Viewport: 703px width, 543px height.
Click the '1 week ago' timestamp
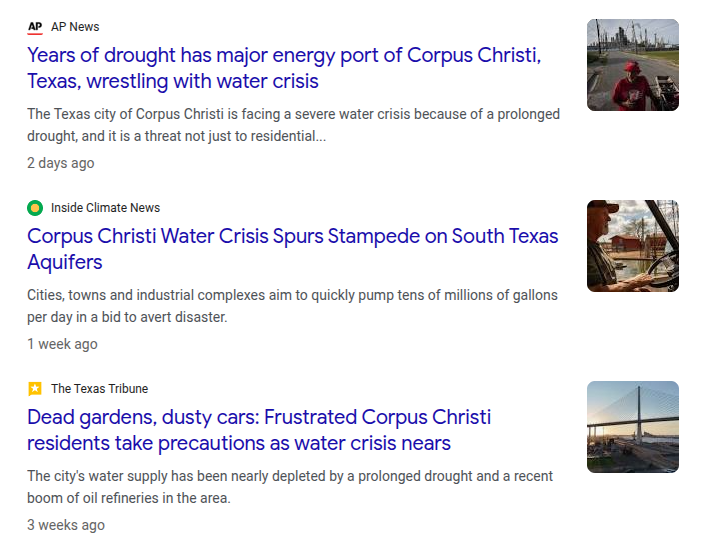[x=62, y=344]
